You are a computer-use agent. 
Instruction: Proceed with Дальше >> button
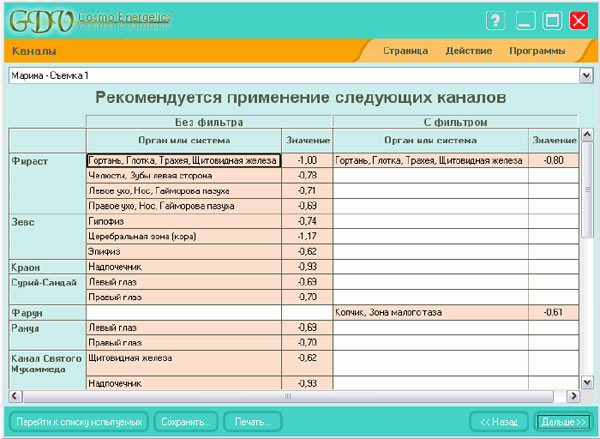[563, 422]
